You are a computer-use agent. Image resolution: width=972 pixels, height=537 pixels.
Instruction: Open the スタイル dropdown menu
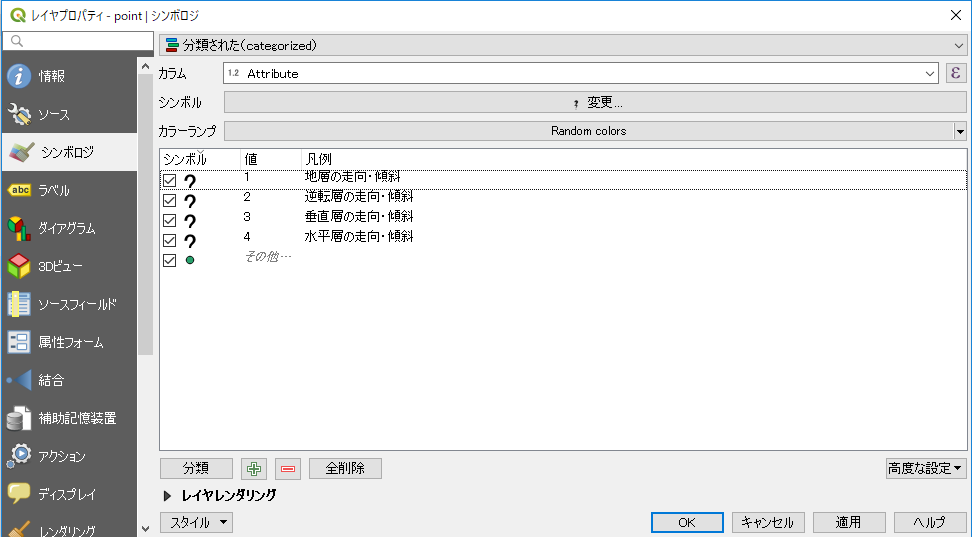(197, 523)
